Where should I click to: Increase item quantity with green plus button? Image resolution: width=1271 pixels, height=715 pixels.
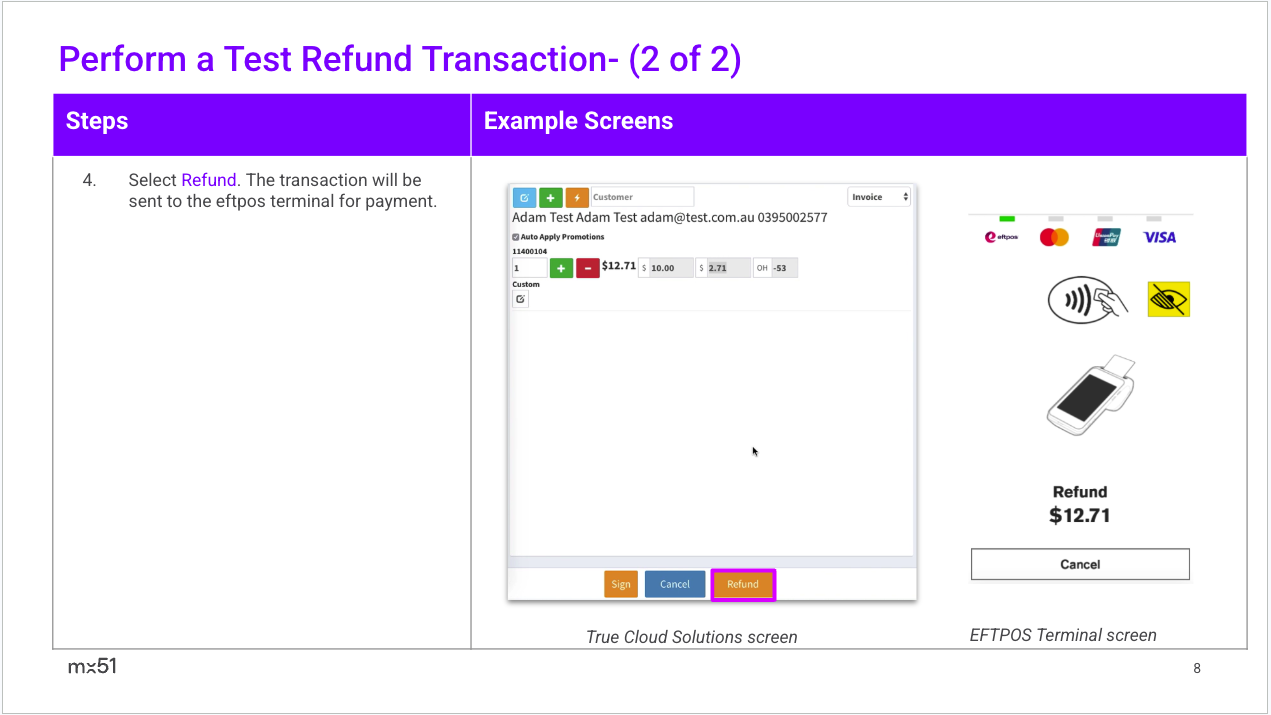click(561, 268)
